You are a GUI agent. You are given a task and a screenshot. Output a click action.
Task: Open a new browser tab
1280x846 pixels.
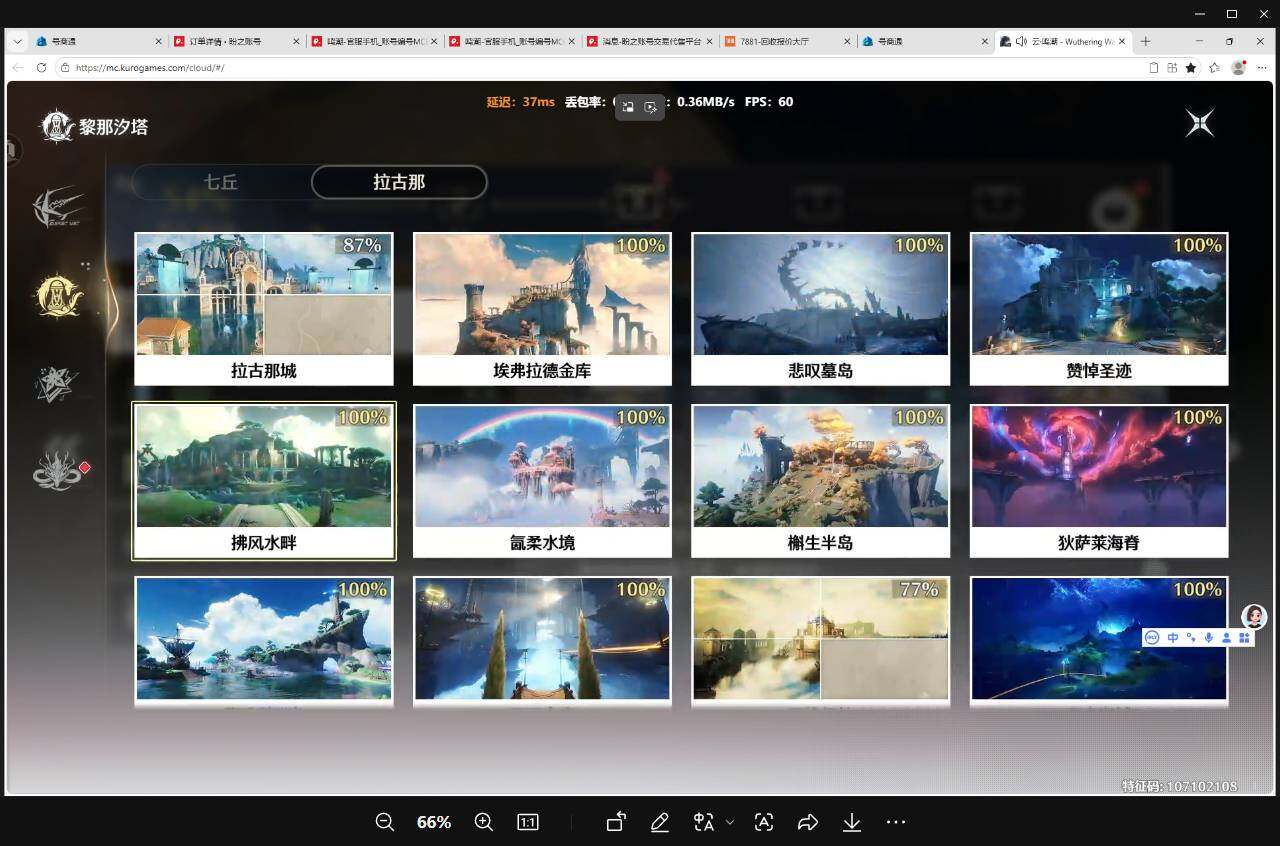[1146, 41]
